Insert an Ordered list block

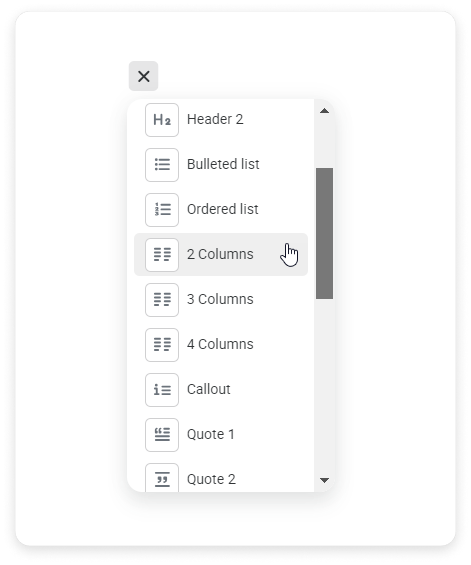(221, 210)
